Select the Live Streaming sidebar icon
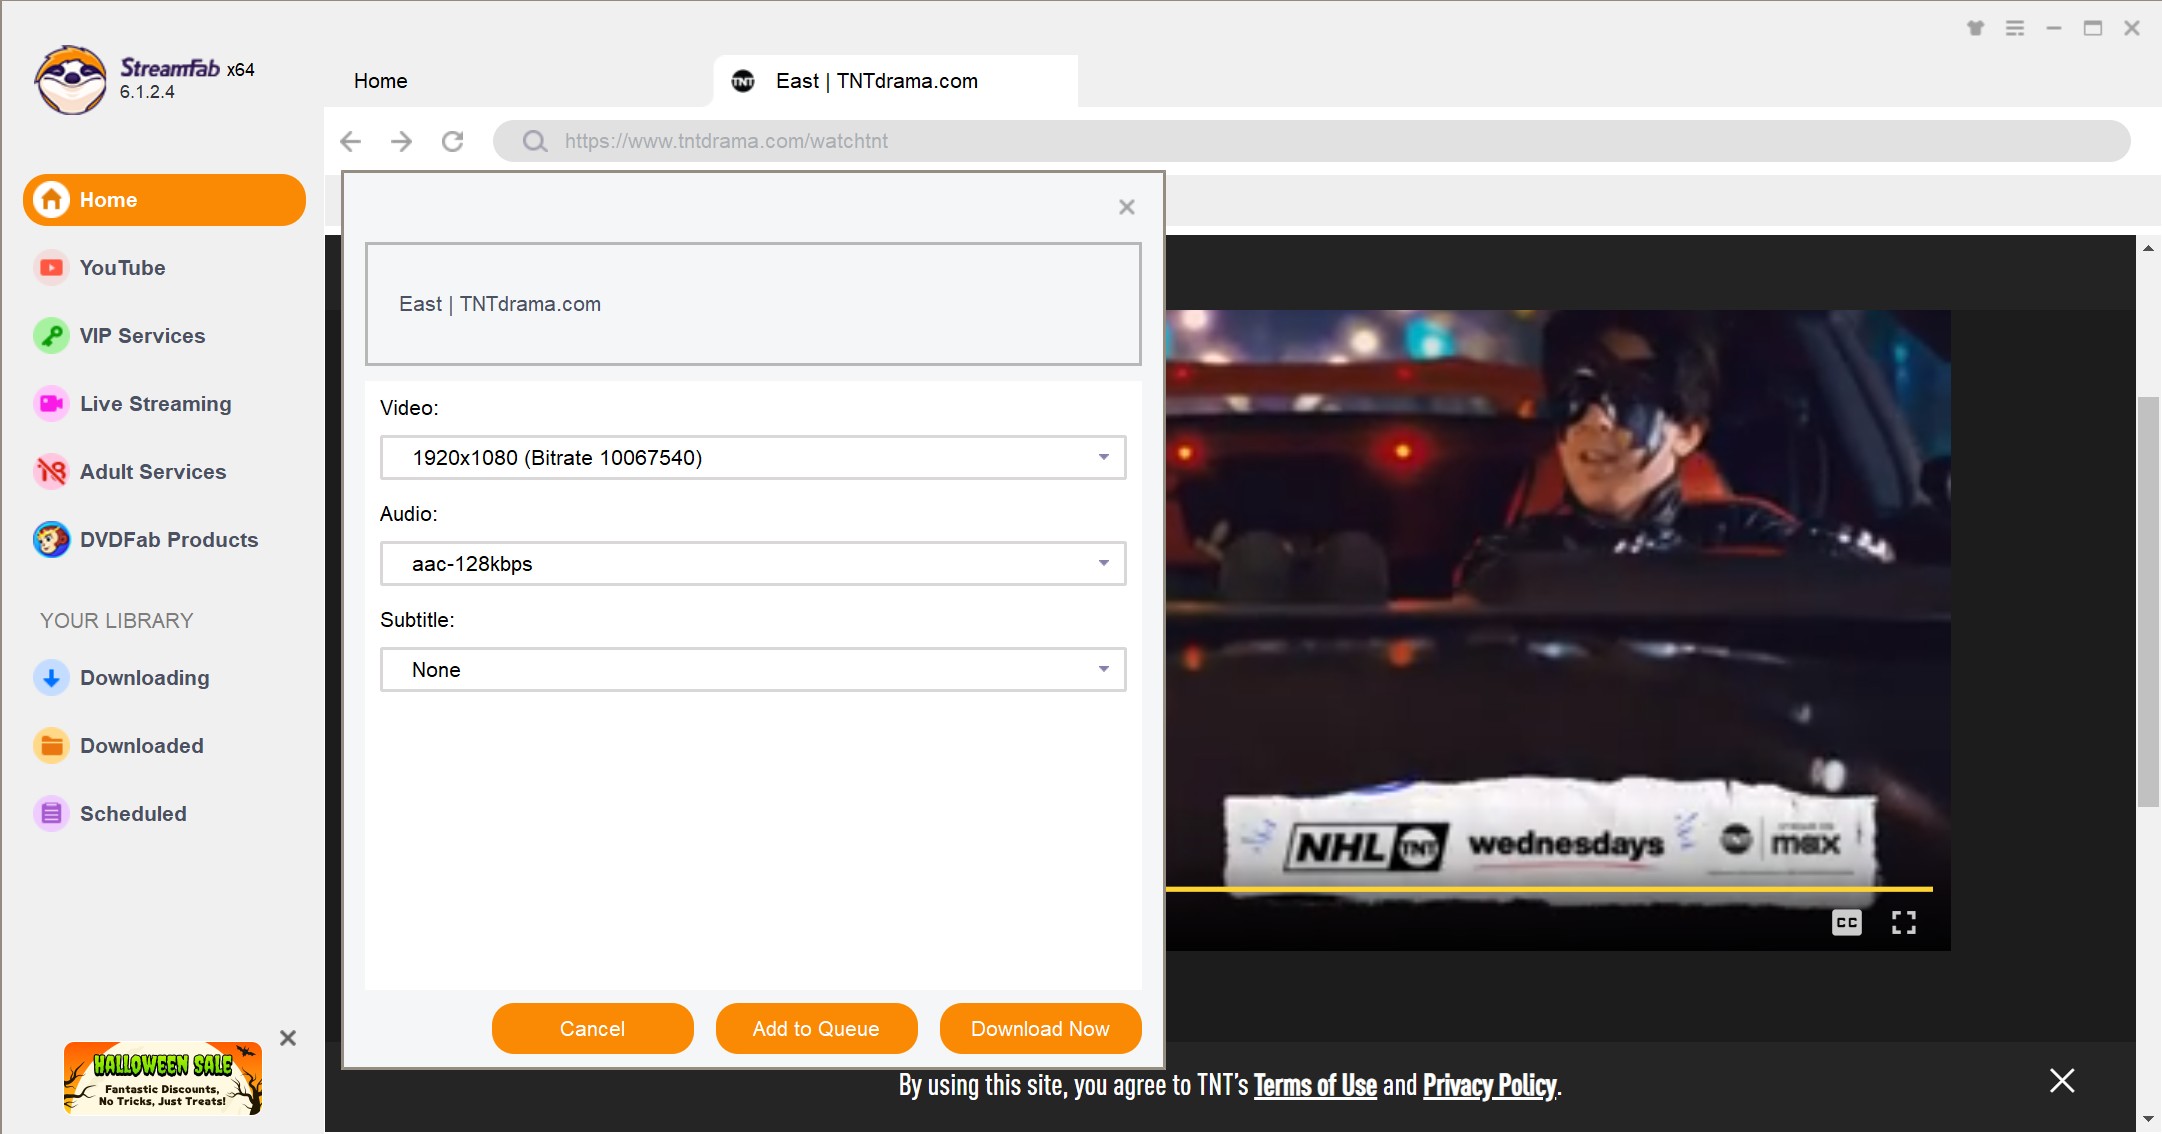This screenshot has height=1134, width=2162. [x=51, y=403]
